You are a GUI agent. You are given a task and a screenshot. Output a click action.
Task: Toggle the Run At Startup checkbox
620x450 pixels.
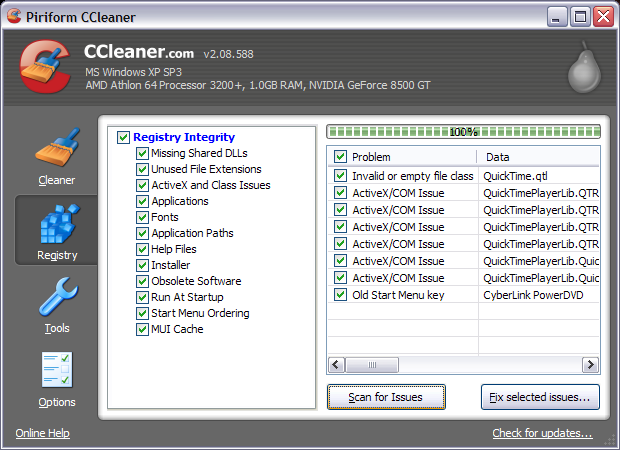tap(142, 297)
